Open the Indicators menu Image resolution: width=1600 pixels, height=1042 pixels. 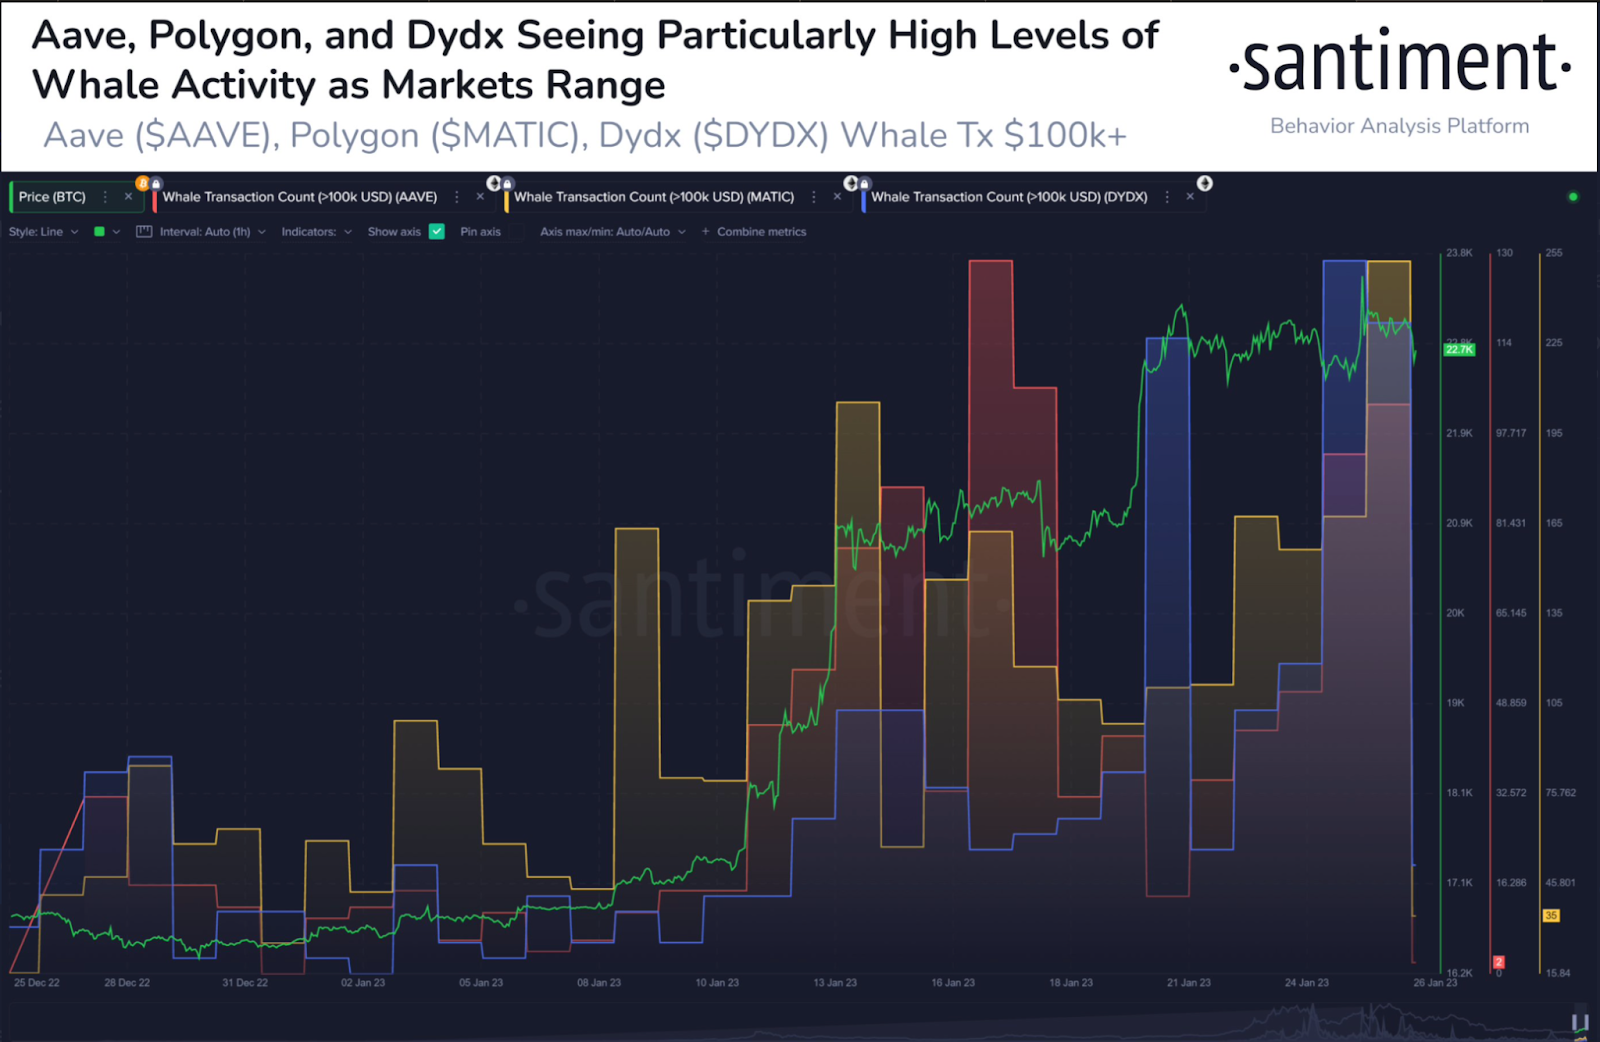tap(315, 231)
